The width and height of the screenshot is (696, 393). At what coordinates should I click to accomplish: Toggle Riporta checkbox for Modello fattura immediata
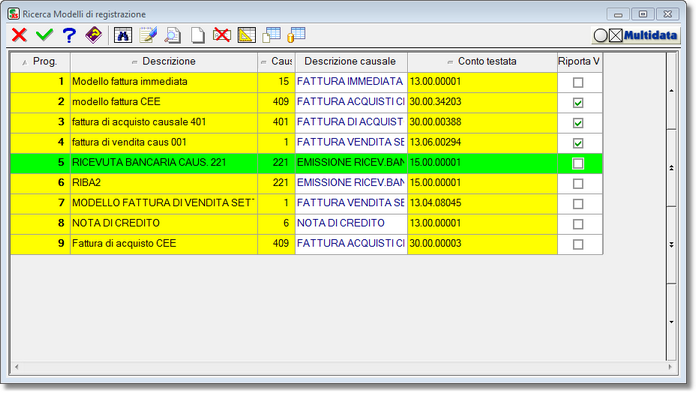[x=577, y=83]
